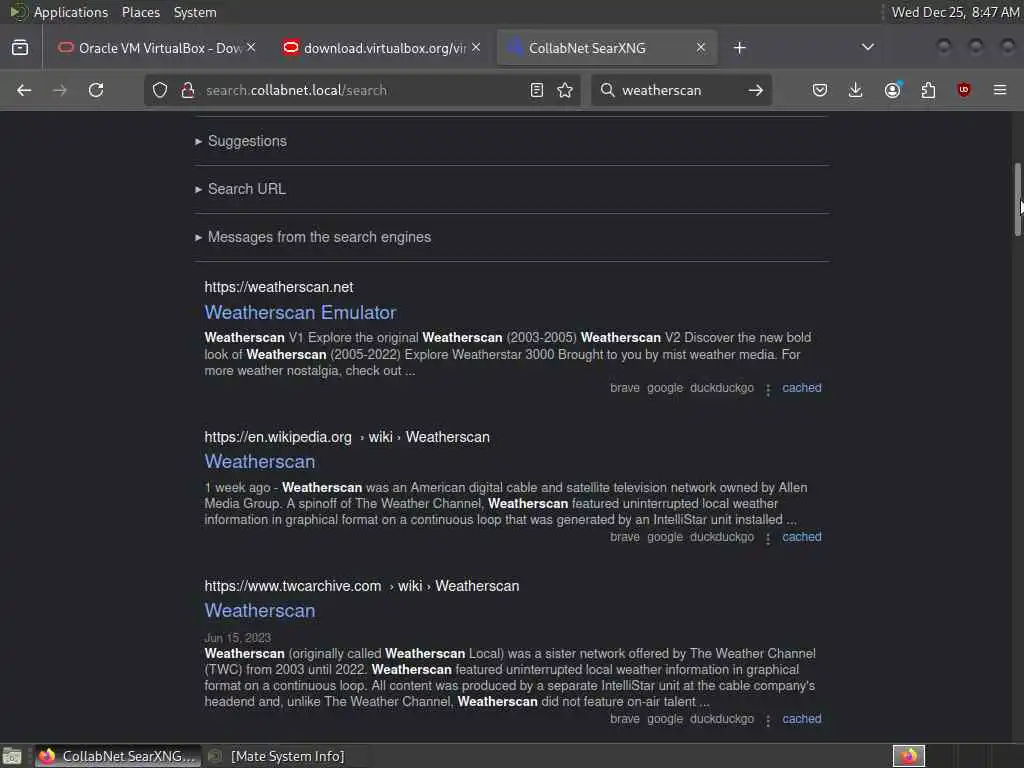Click the forward navigation arrow
This screenshot has height=768, width=1024.
coord(59,90)
